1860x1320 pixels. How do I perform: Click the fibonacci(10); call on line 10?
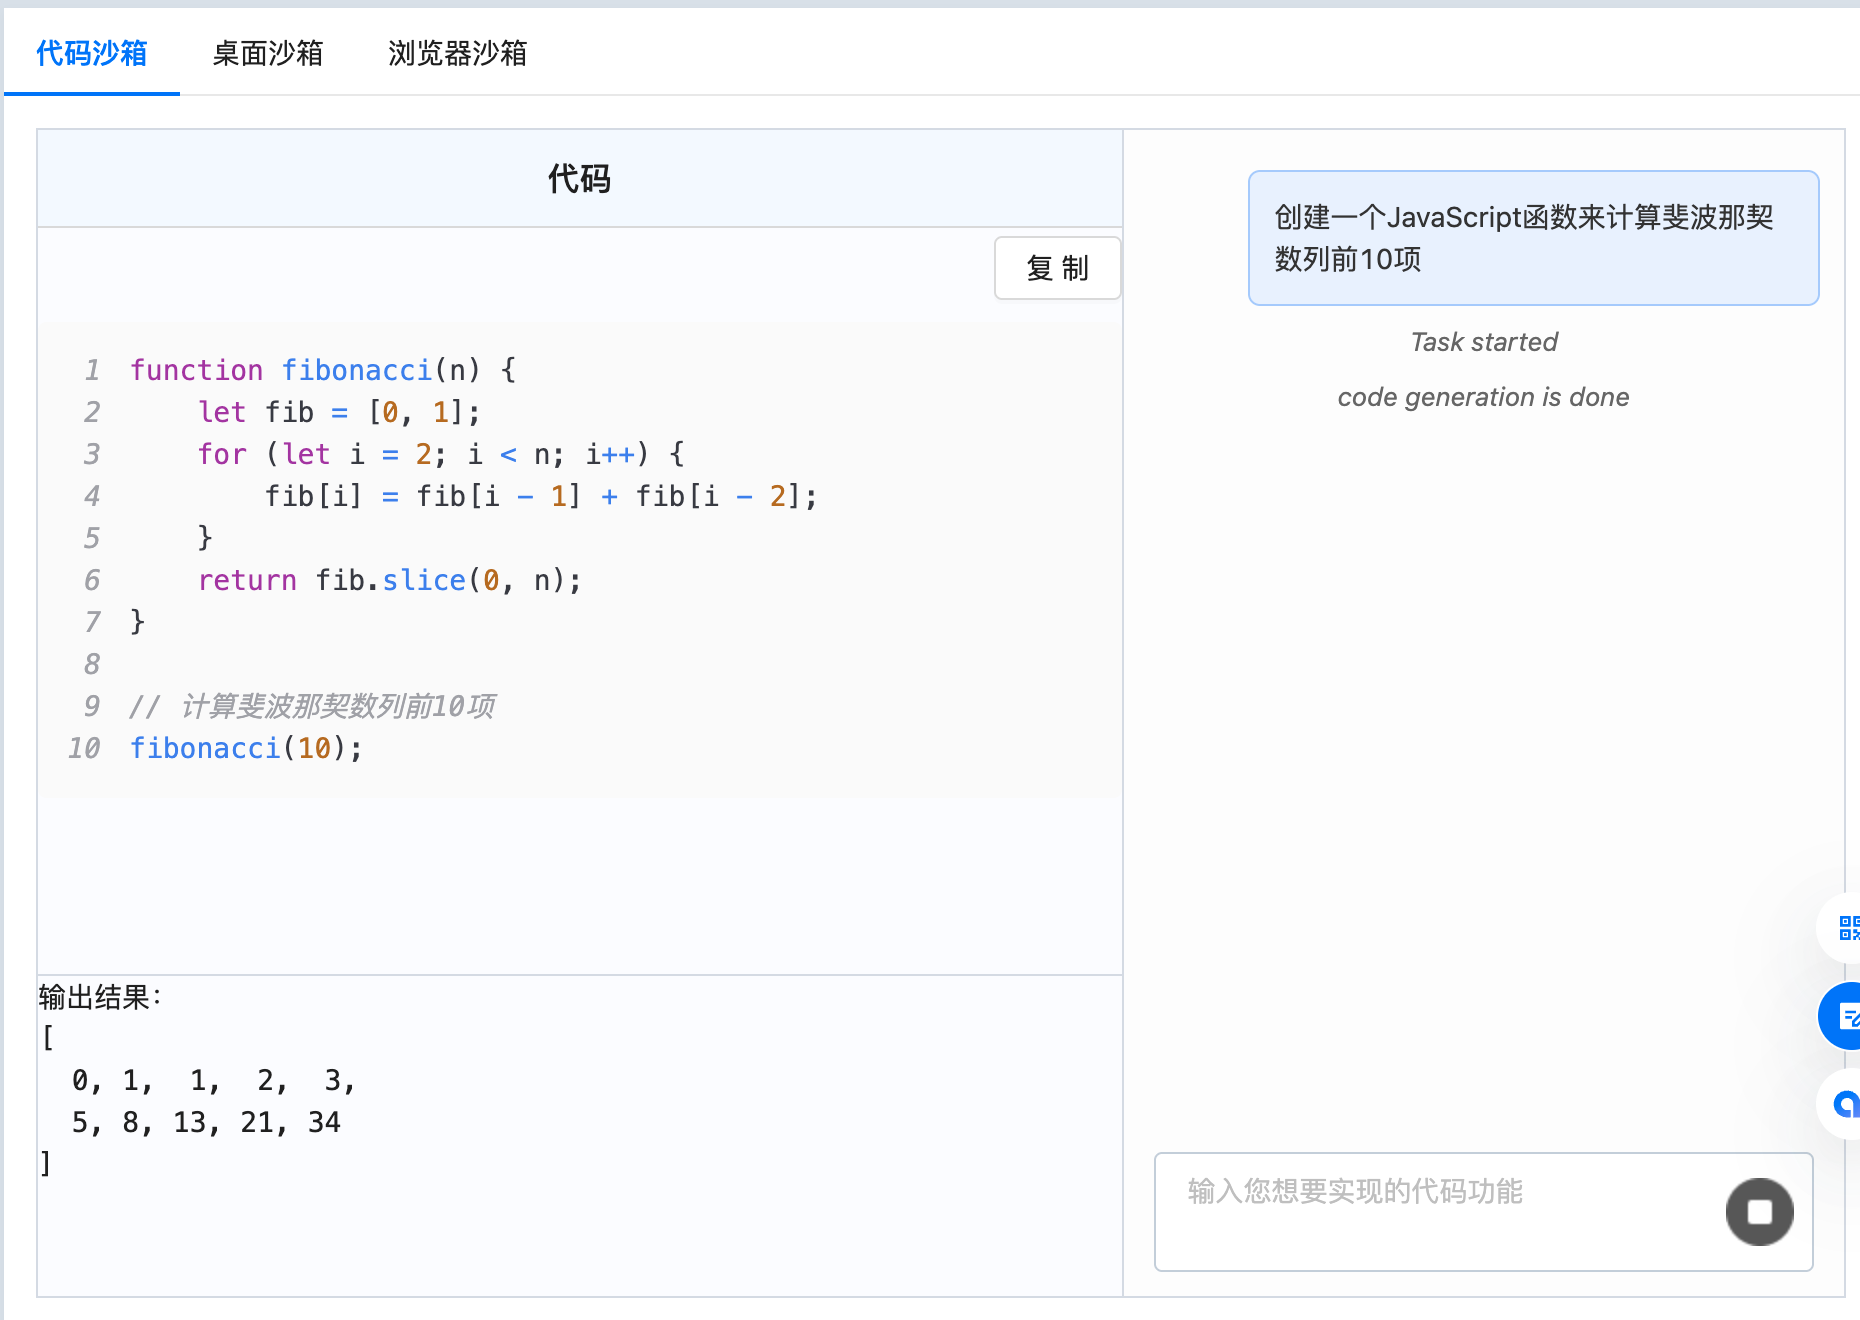coord(246,748)
